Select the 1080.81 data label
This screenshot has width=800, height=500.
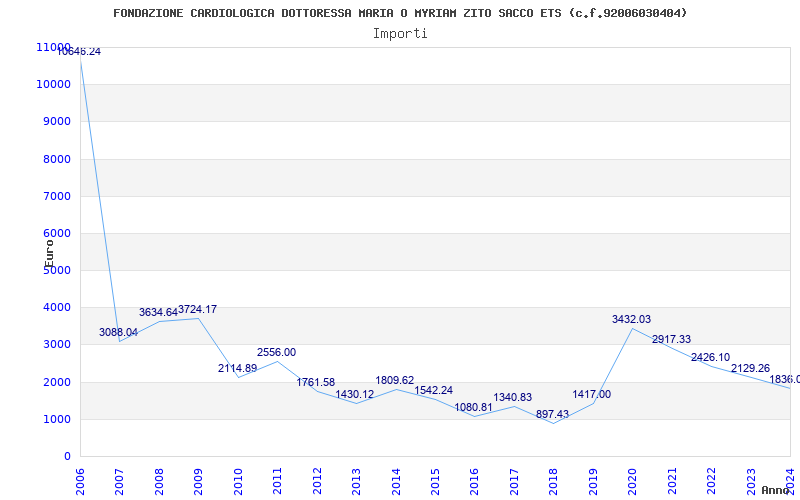point(473,408)
